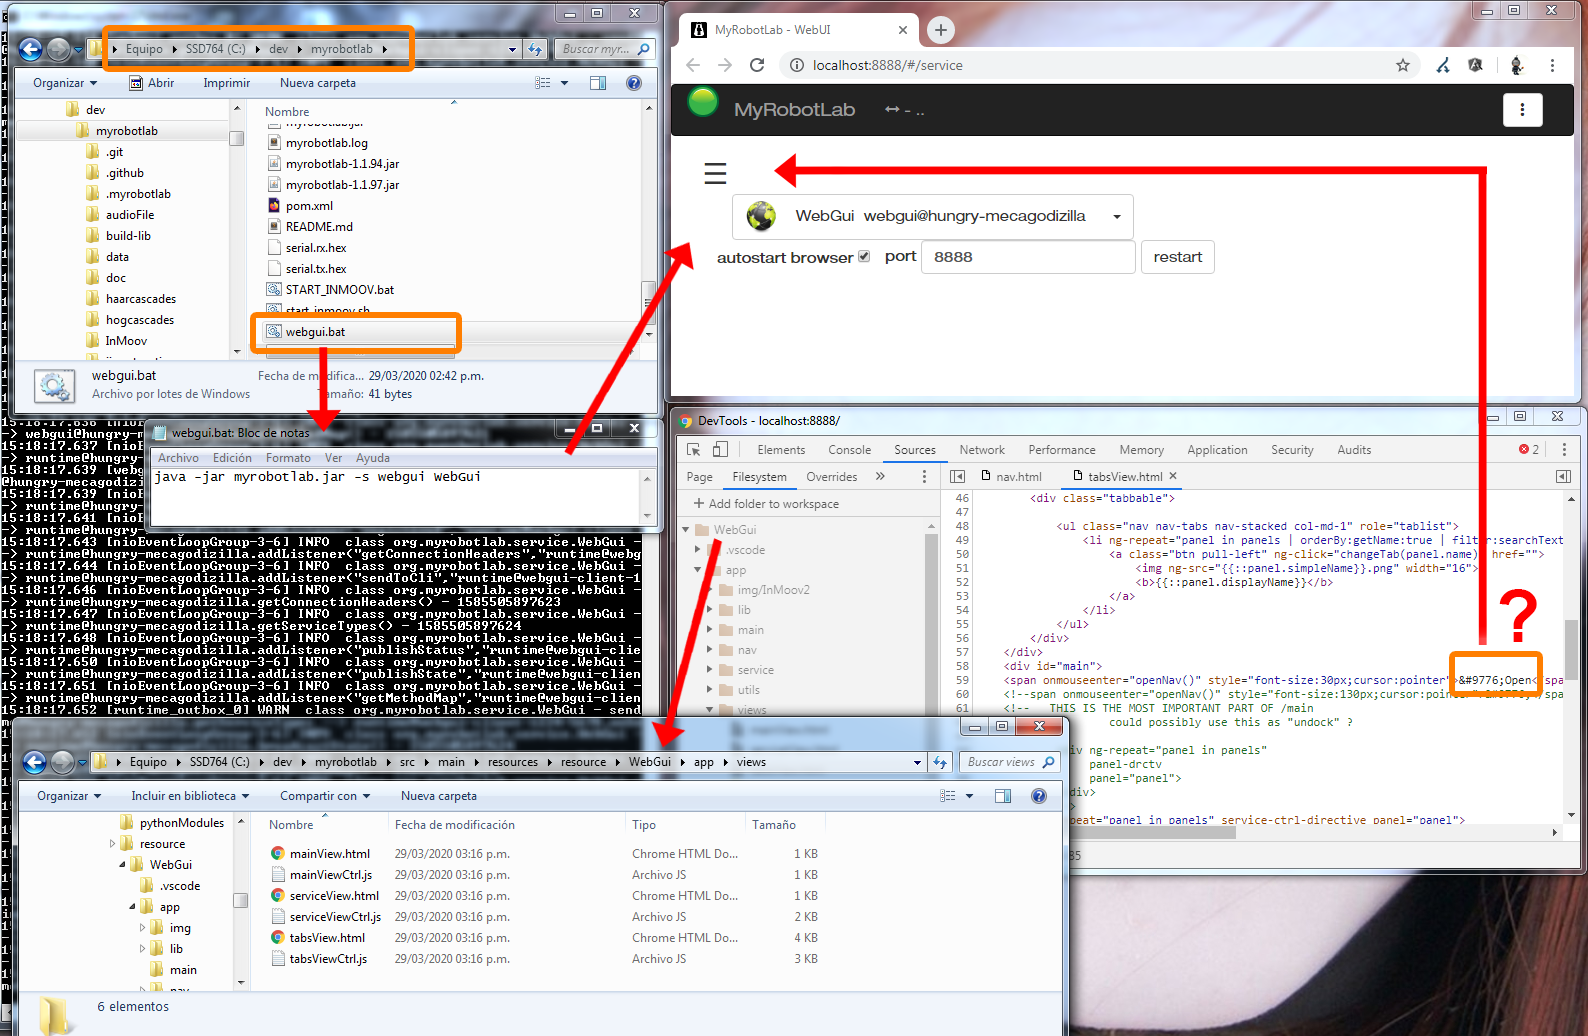This screenshot has width=1588, height=1036.
Task: Toggle preview pane icon in top Explorer
Action: (x=598, y=83)
